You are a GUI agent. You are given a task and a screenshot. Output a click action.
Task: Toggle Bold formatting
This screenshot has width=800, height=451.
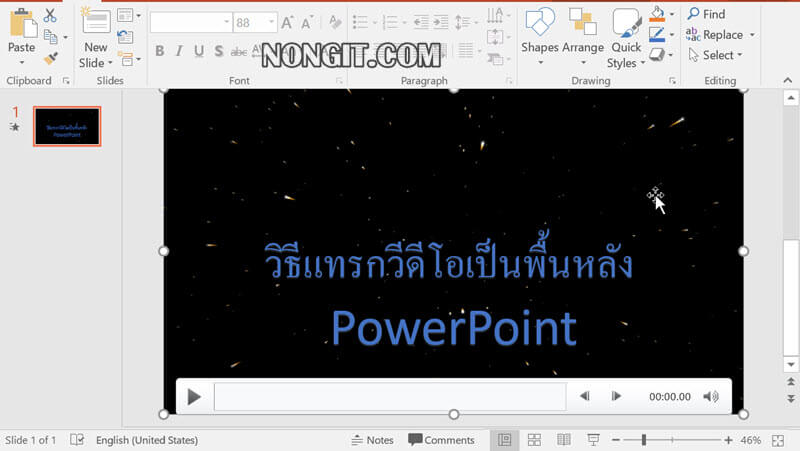[x=160, y=51]
